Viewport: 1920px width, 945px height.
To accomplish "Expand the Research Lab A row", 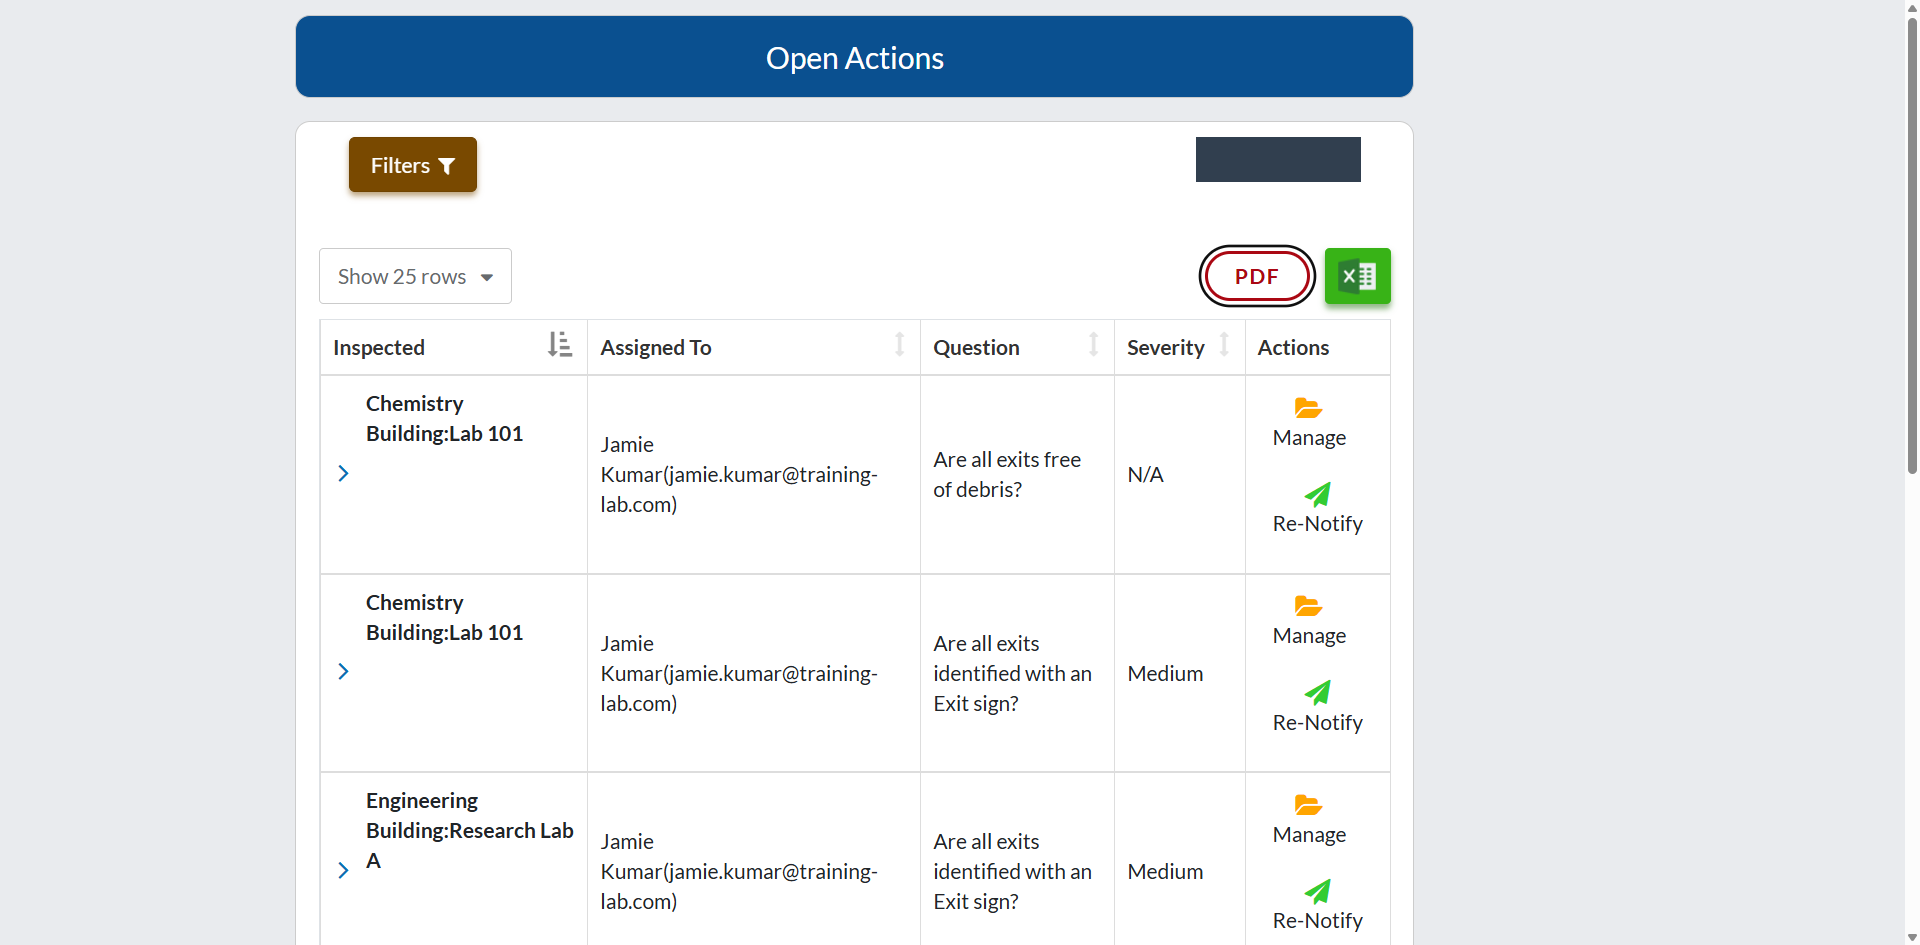I will tap(343, 870).
